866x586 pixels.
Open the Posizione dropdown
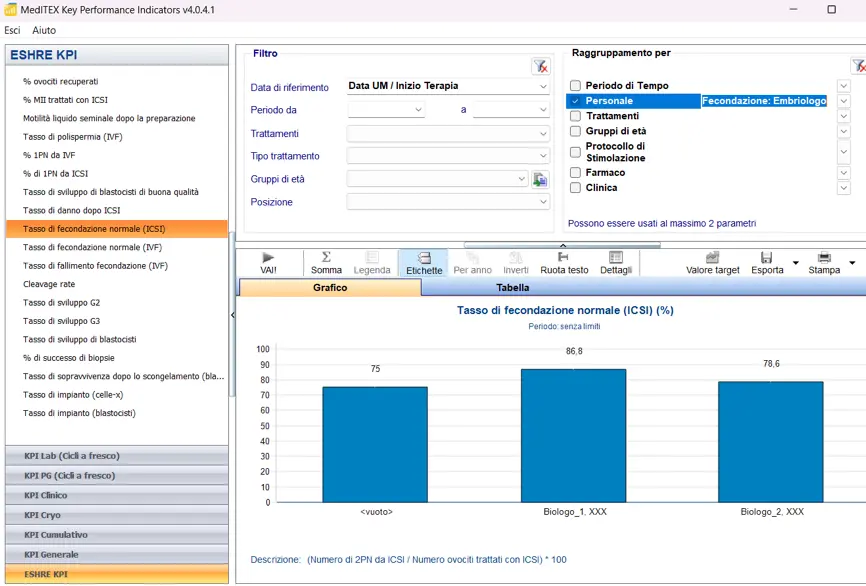(x=448, y=202)
